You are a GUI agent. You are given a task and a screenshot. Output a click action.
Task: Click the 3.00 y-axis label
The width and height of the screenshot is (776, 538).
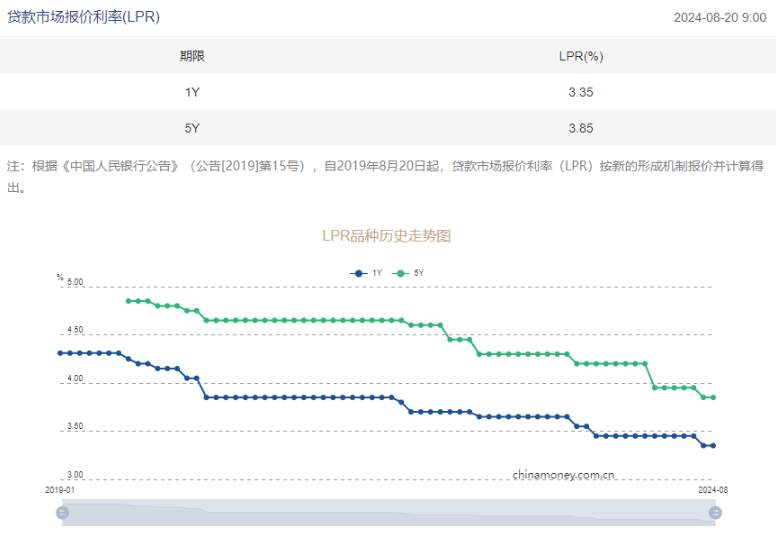[75, 475]
